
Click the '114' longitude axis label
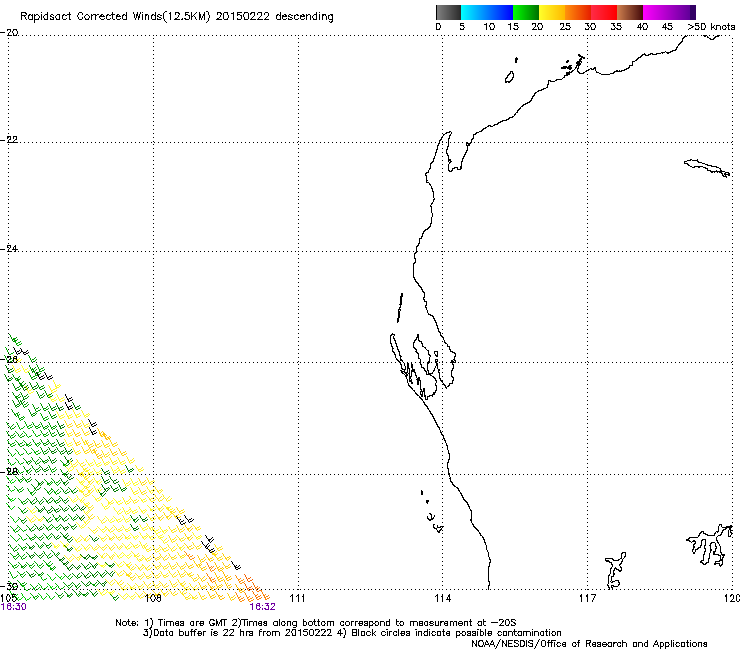point(442,599)
